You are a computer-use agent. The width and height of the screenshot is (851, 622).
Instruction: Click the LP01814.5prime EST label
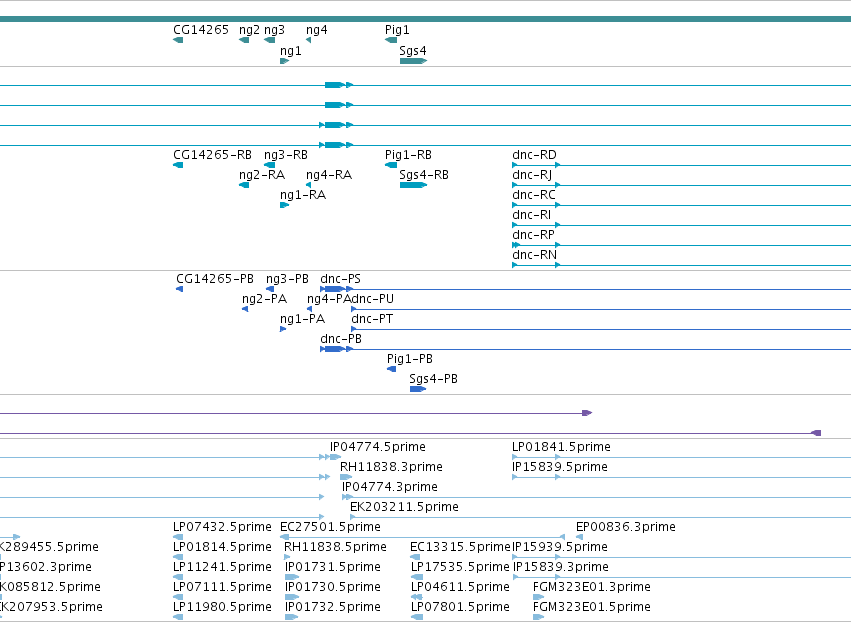tap(223, 548)
